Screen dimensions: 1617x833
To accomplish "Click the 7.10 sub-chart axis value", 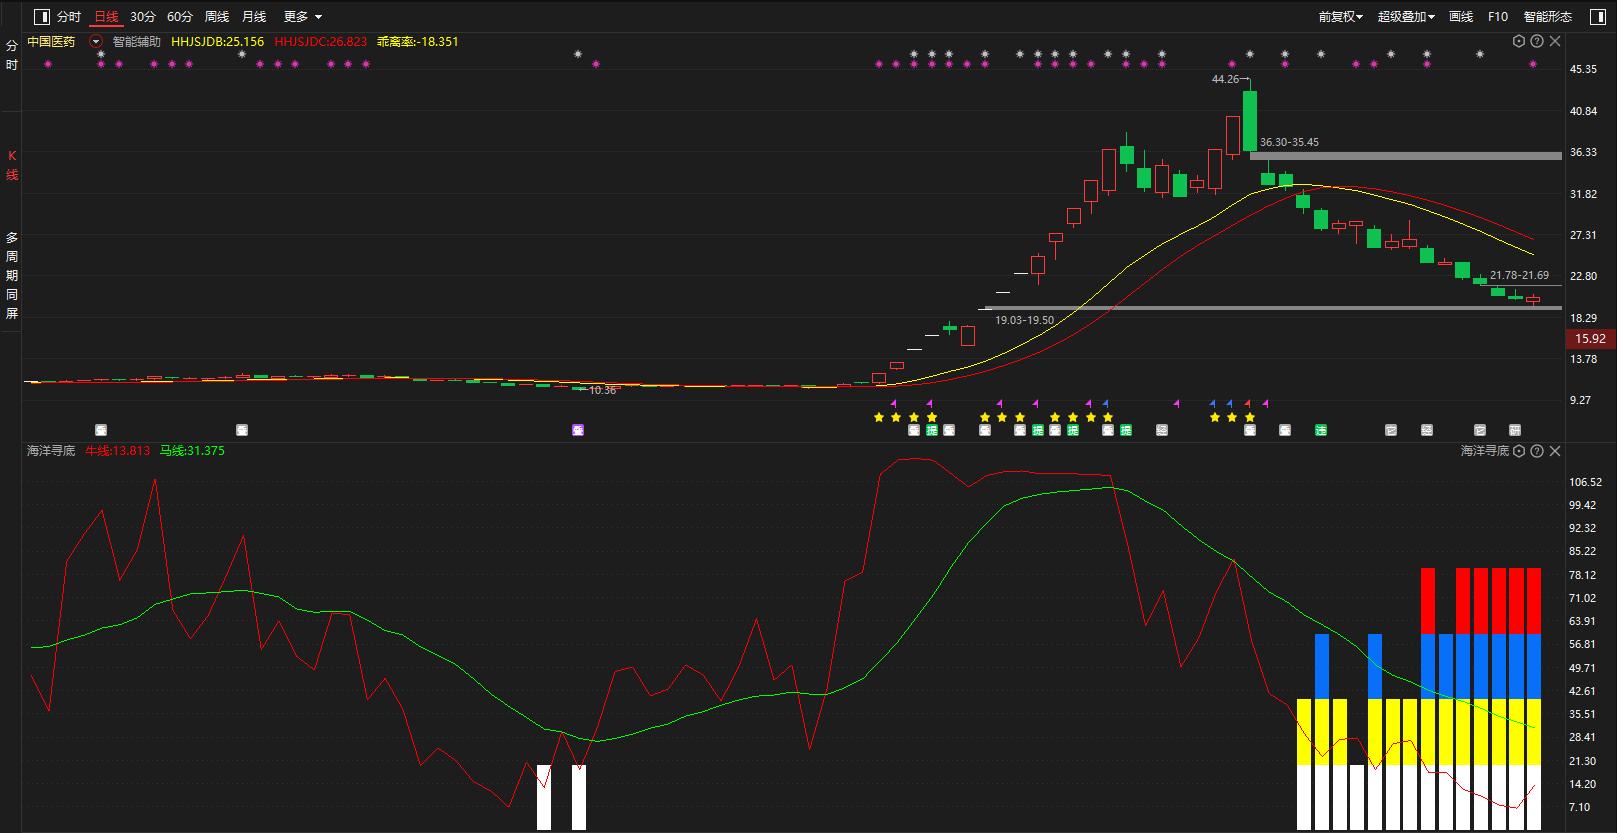I will (1580, 807).
